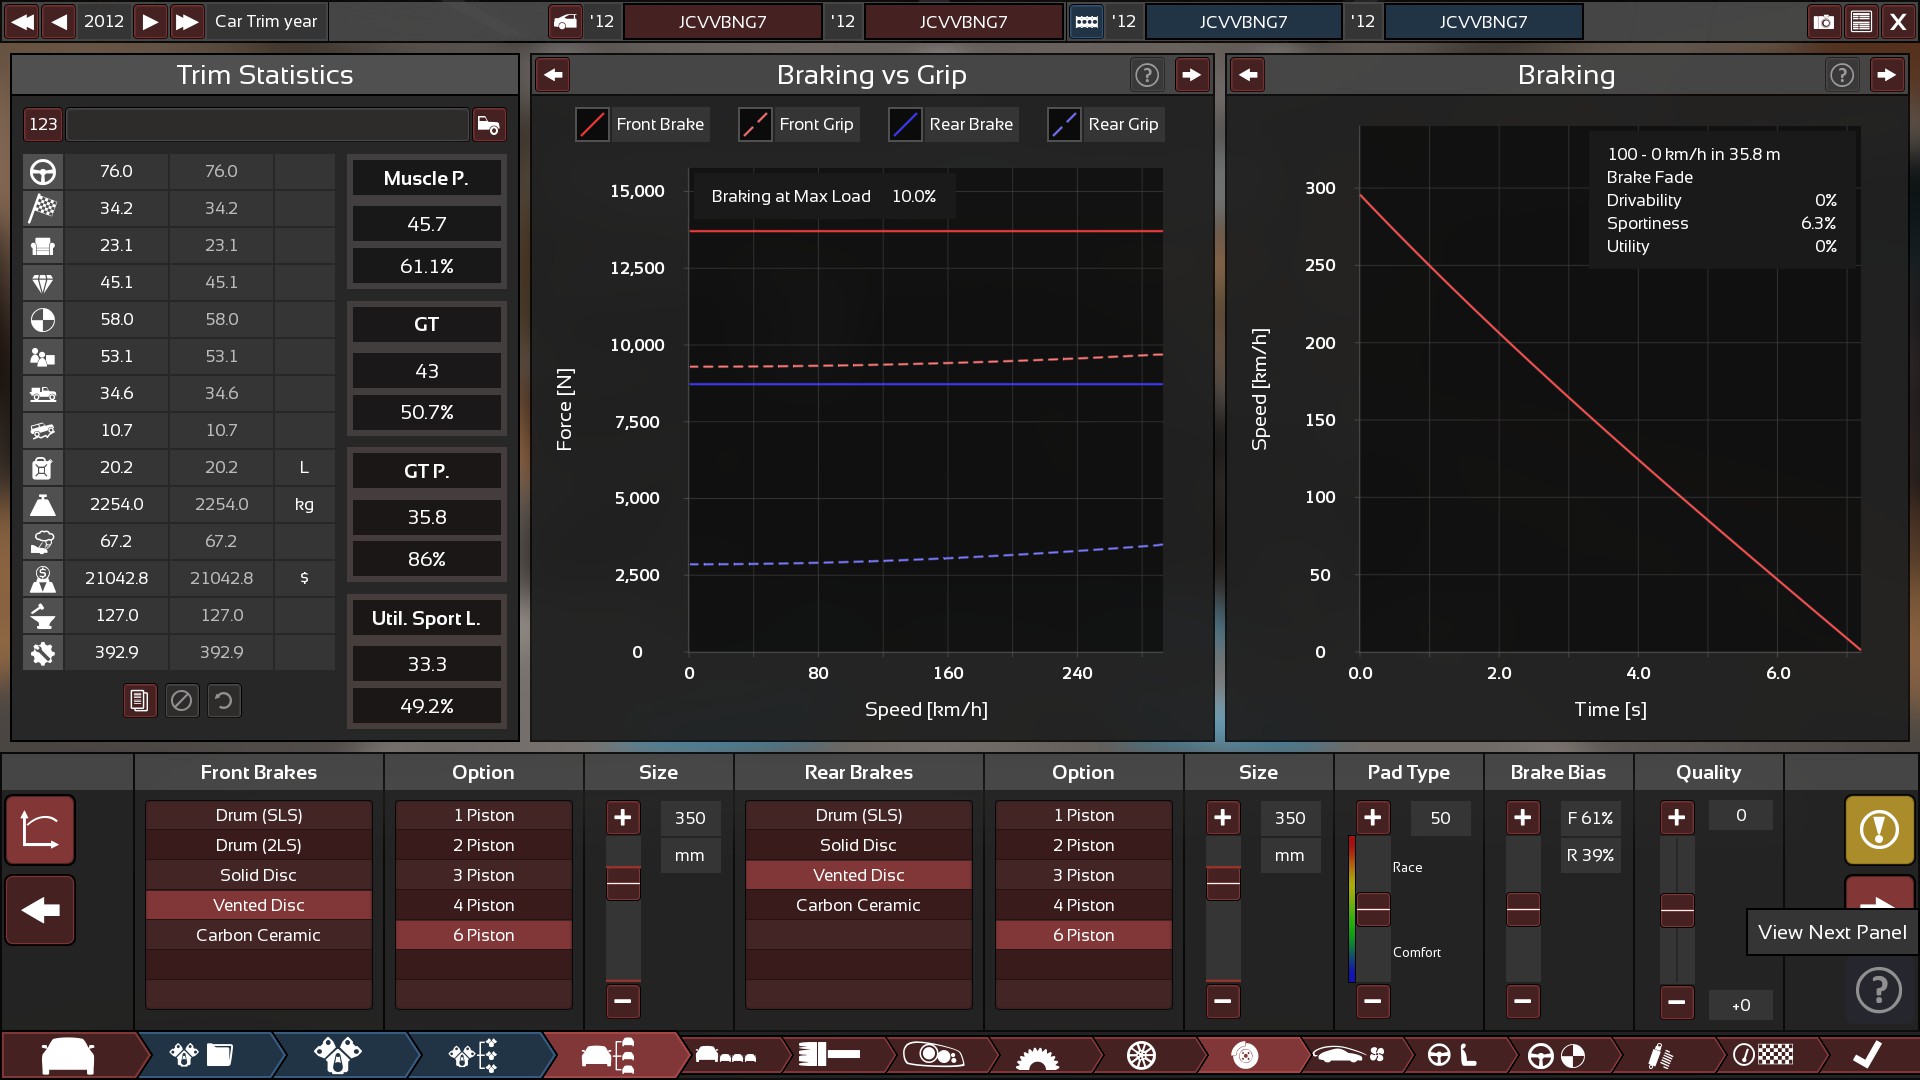Click the car model icon in the top bar
Image resolution: width=1920 pixels, height=1080 pixels.
pos(566,21)
